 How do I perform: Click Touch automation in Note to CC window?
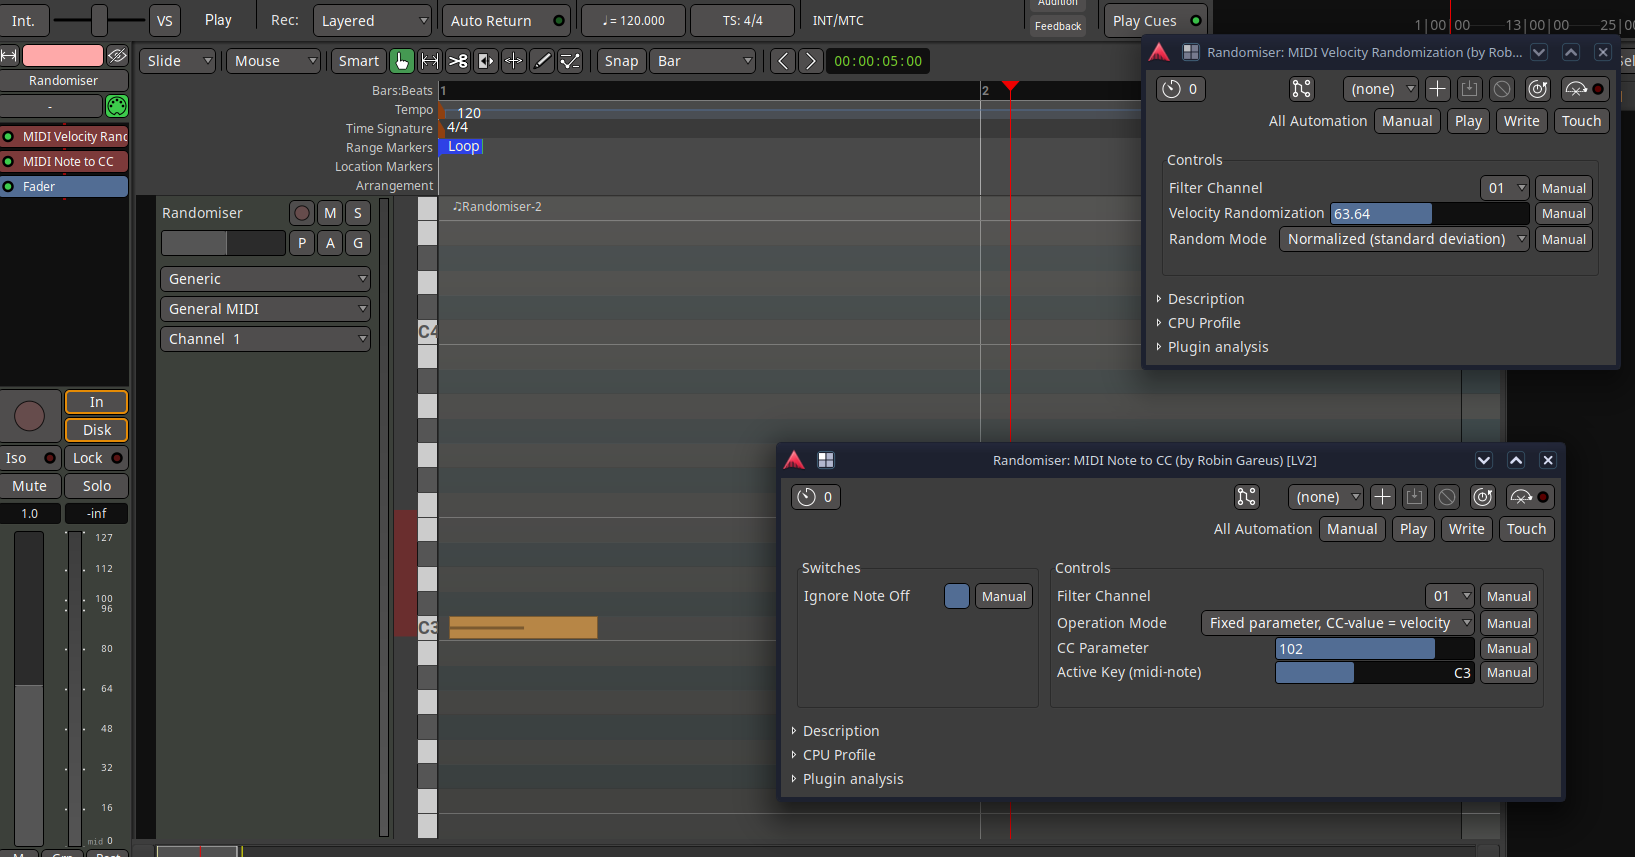click(x=1526, y=529)
